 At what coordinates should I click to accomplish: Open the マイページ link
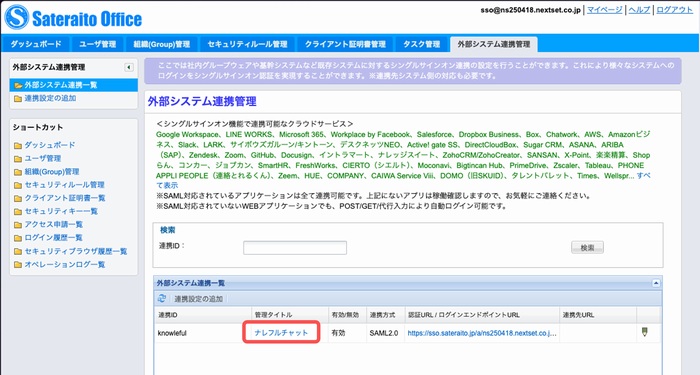(604, 10)
